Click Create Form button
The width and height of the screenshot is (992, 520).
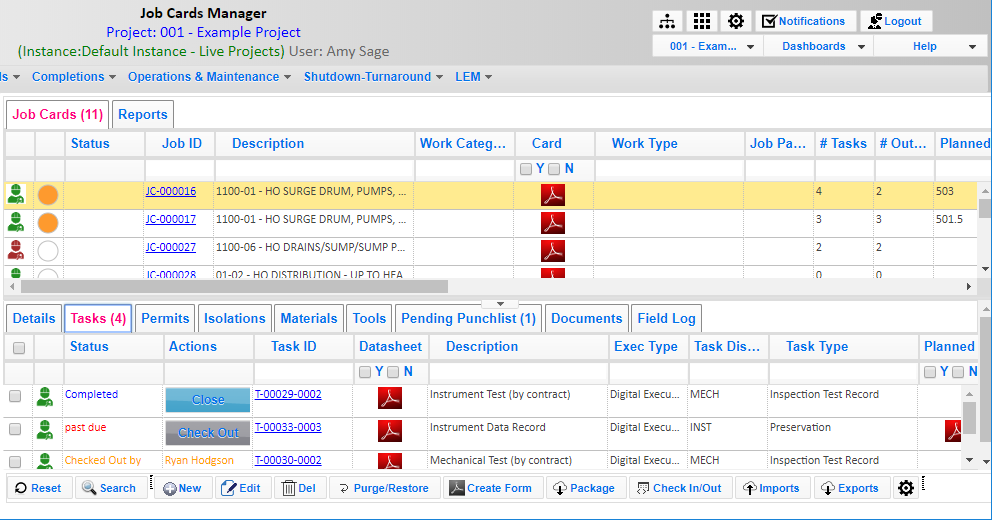[491, 488]
